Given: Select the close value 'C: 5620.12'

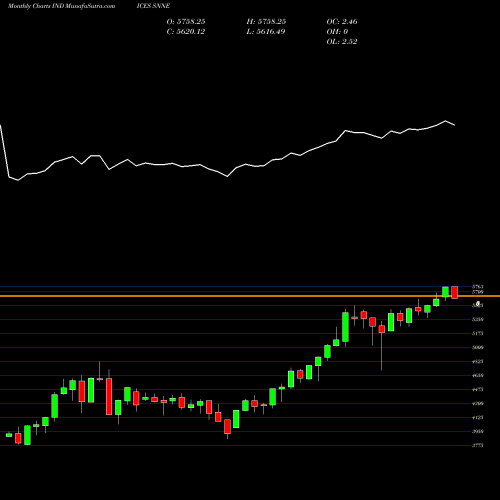Looking at the screenshot, I should pos(186,31).
